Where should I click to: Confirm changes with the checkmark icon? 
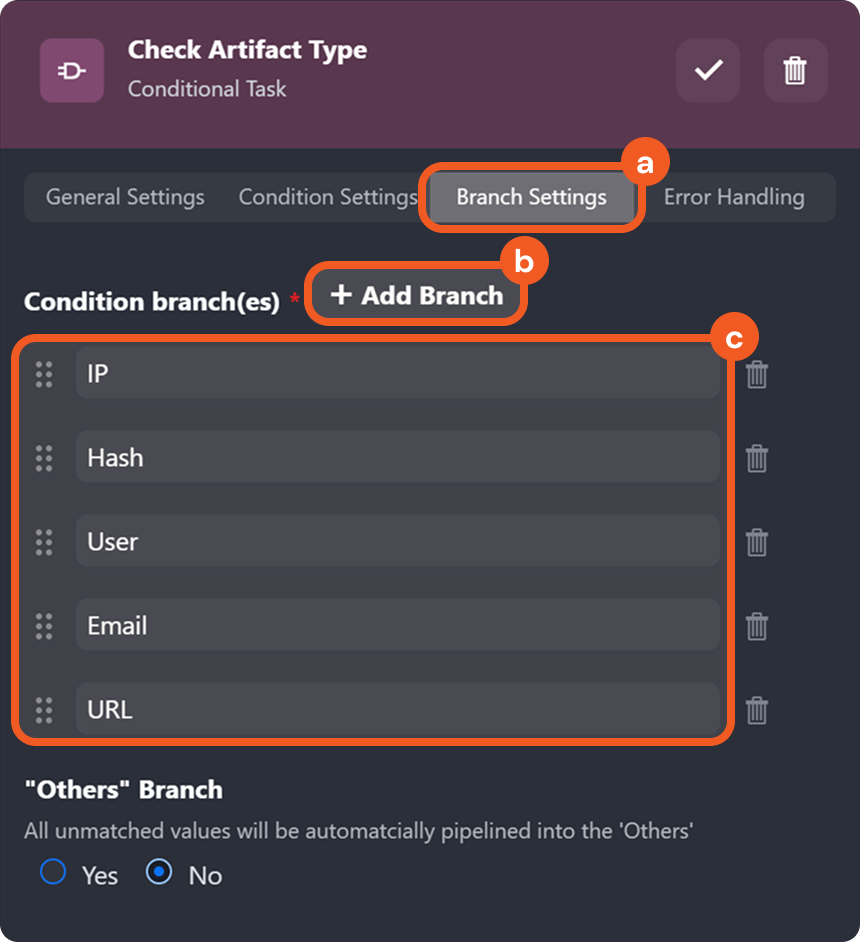point(708,71)
